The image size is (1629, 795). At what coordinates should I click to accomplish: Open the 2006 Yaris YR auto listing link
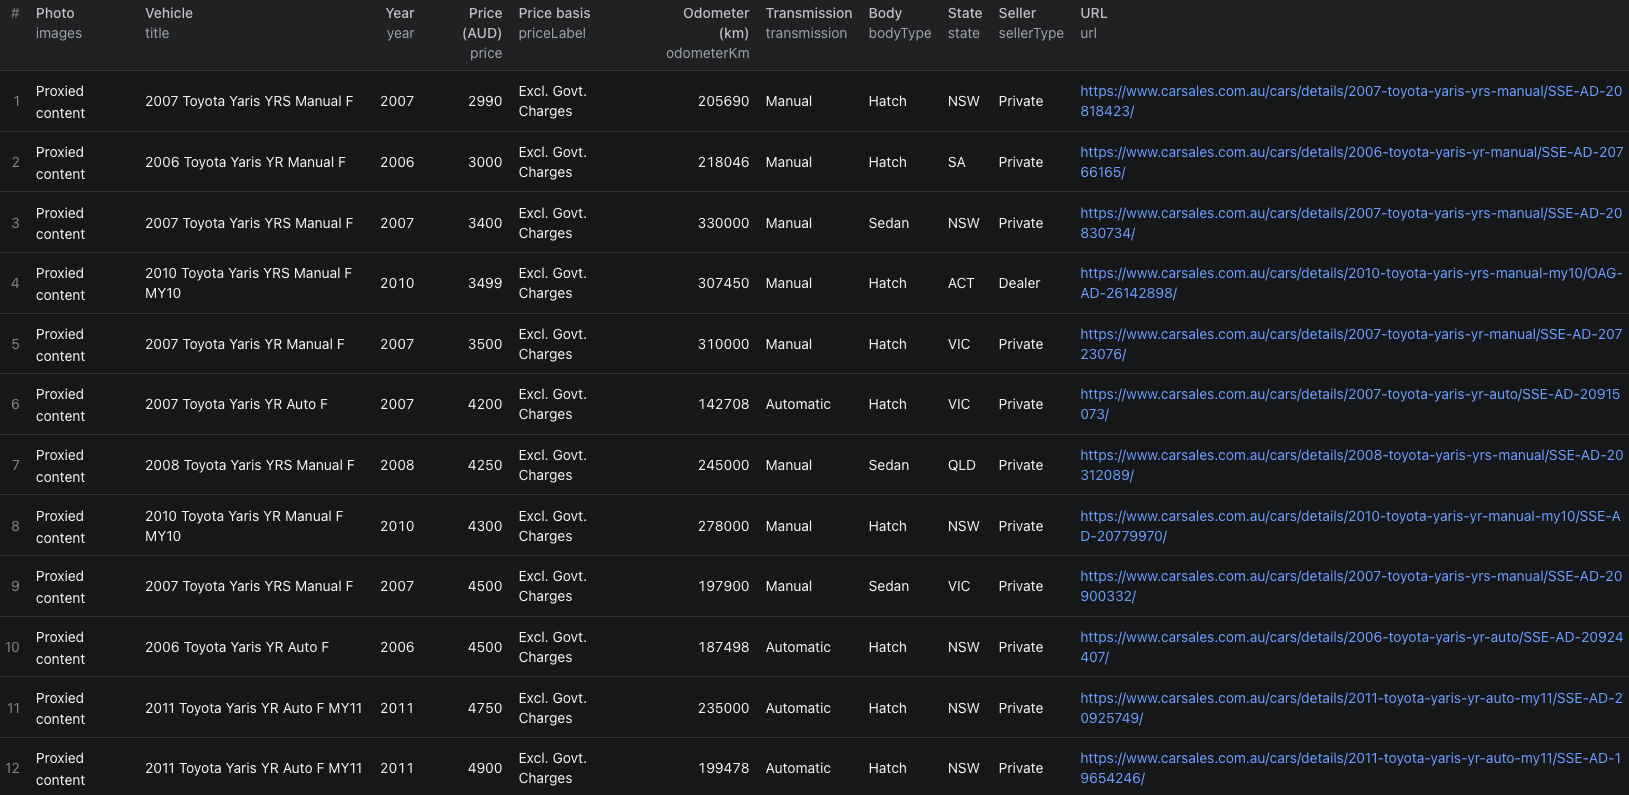coord(1351,647)
